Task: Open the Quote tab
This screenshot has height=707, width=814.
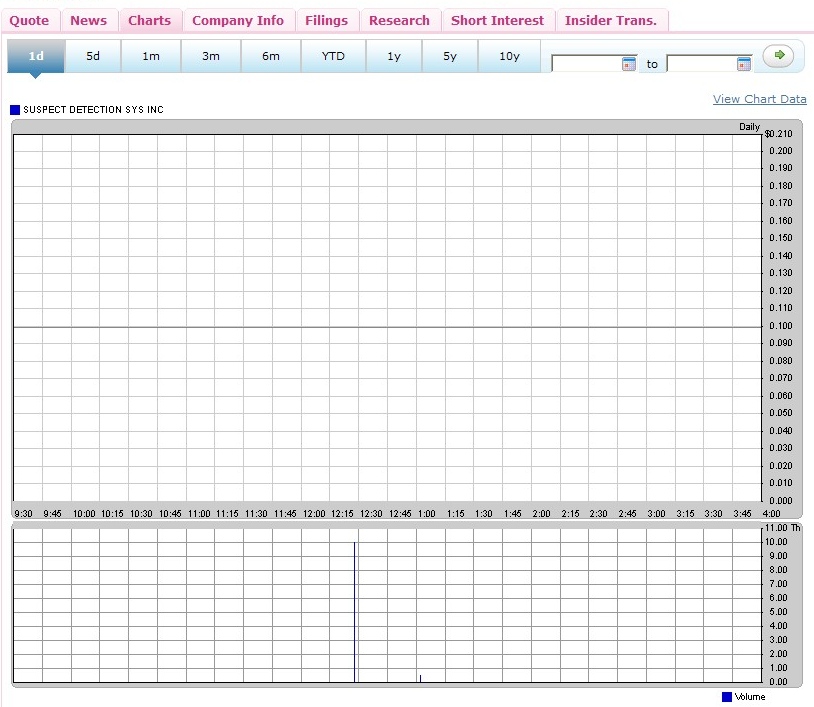Action: pos(29,21)
